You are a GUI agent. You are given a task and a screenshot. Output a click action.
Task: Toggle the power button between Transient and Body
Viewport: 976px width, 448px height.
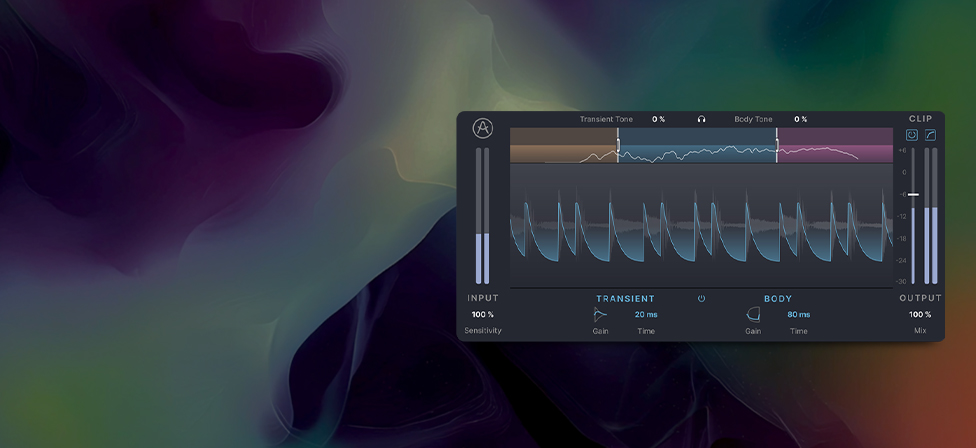tap(702, 298)
